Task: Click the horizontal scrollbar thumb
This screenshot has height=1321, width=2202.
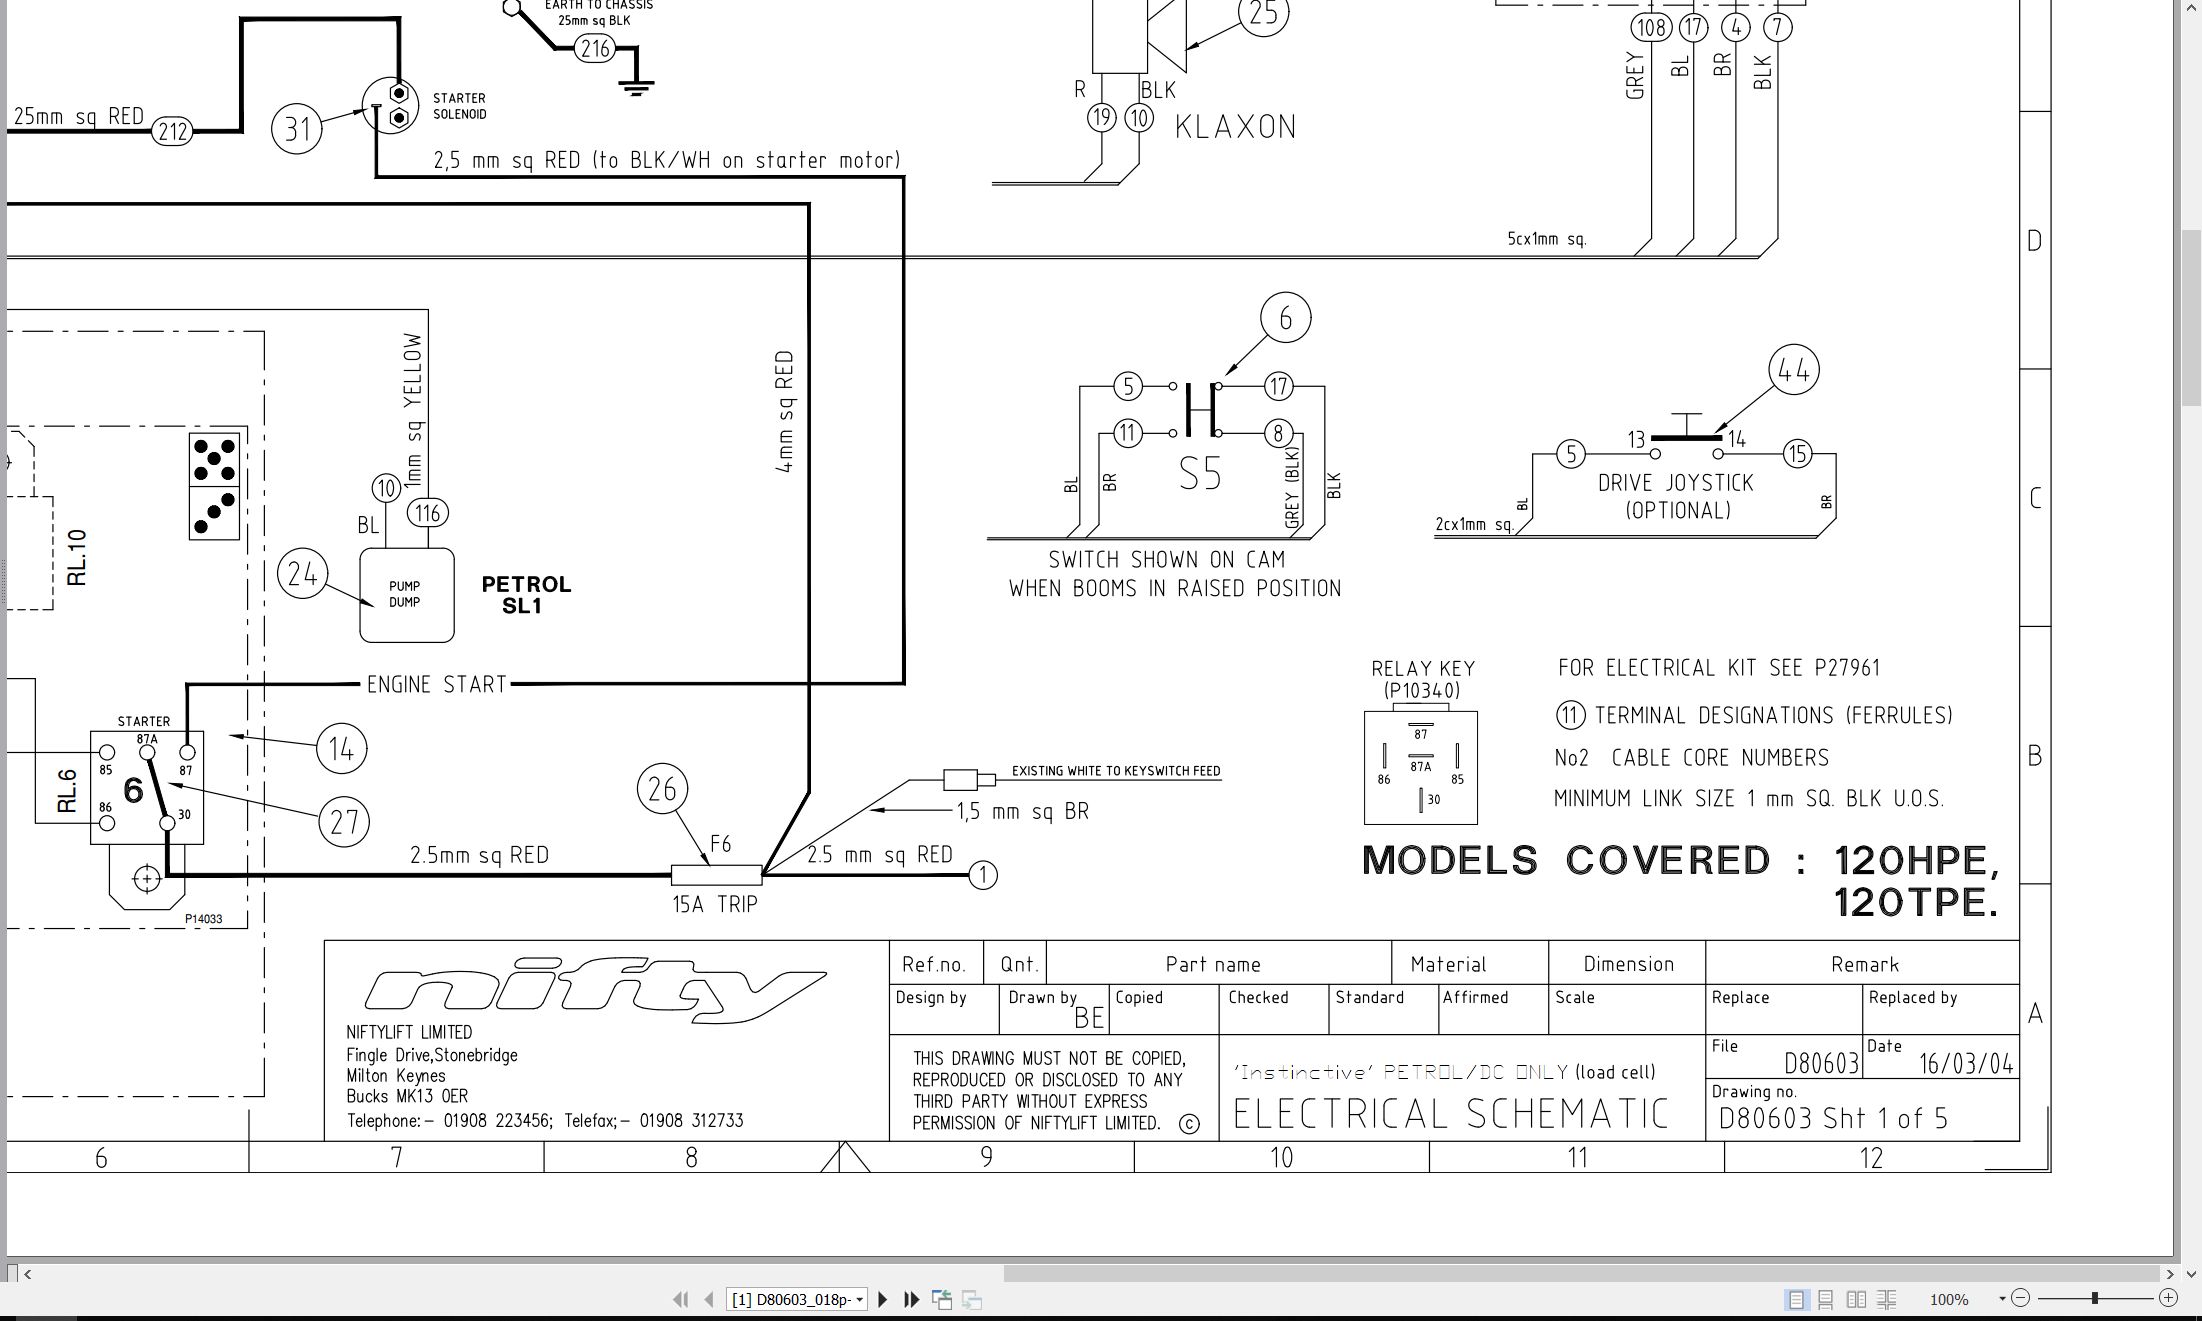Action: coord(1582,1274)
